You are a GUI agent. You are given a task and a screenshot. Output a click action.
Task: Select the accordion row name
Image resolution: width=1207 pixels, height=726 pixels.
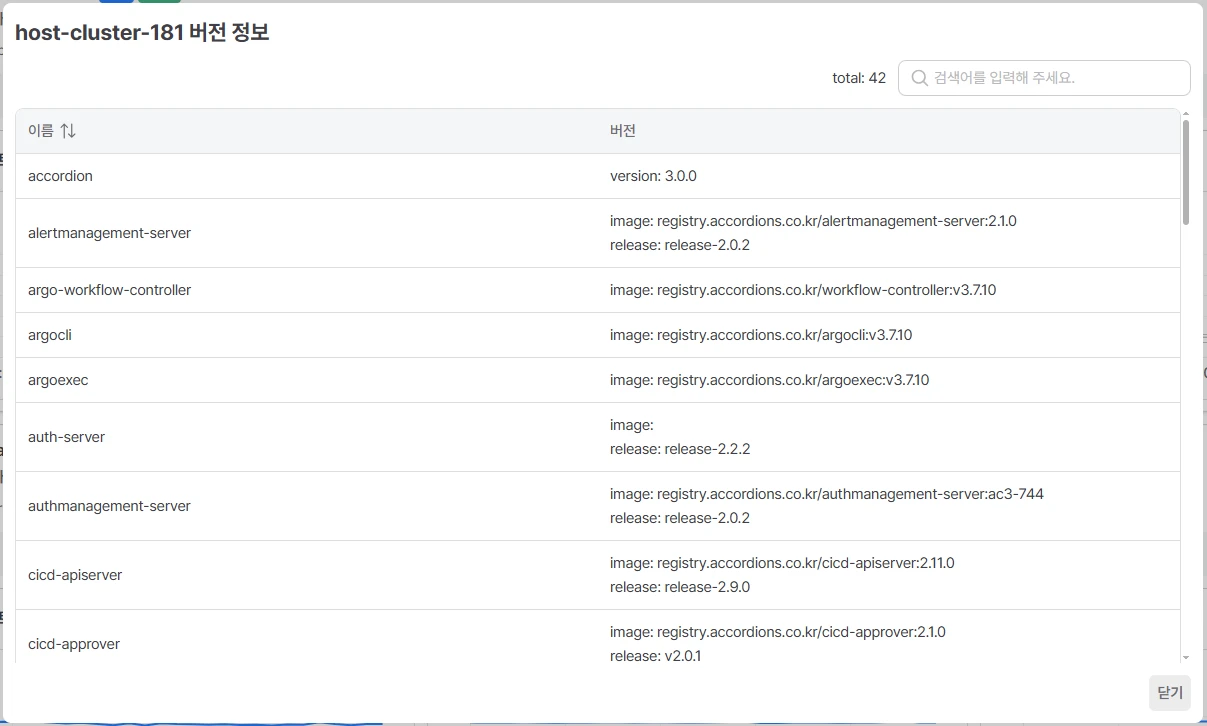[x=60, y=176]
